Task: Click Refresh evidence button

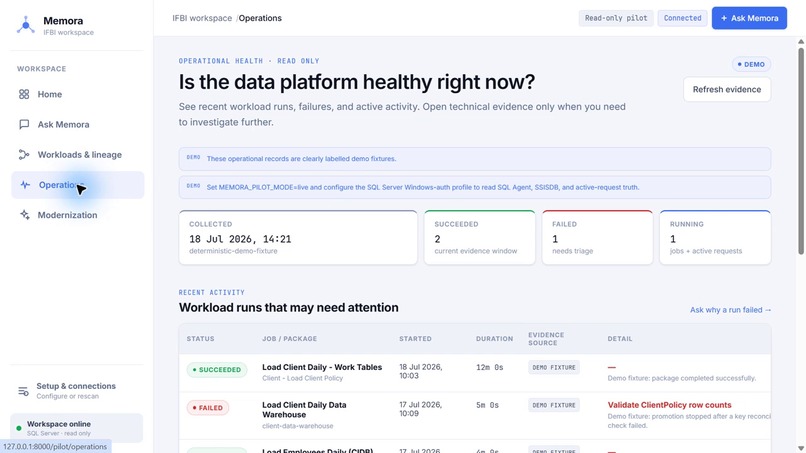Action: tap(727, 89)
